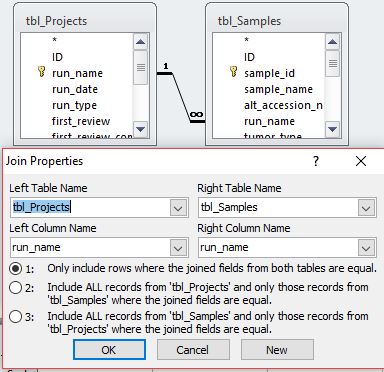Click the tbl_Projects table title
Image resolution: width=384 pixels, height=372 pixels.
pos(56,21)
